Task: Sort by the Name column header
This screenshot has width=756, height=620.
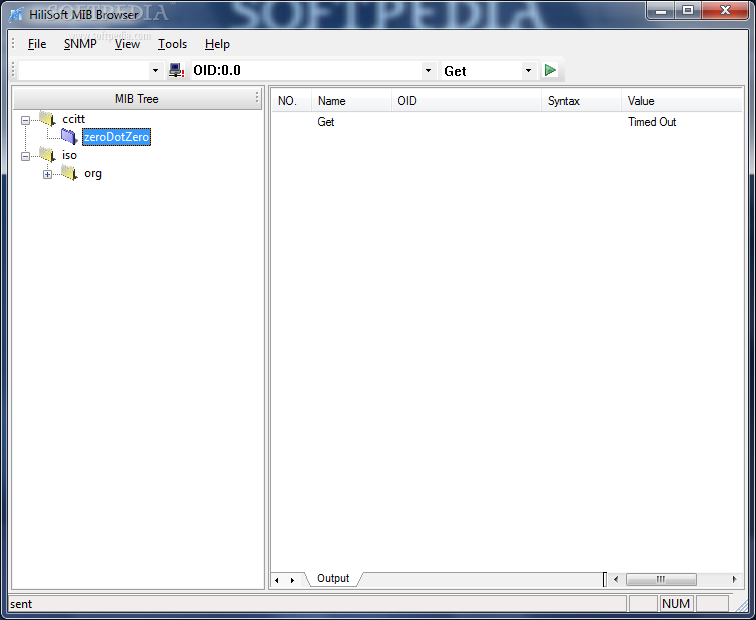Action: (x=351, y=101)
